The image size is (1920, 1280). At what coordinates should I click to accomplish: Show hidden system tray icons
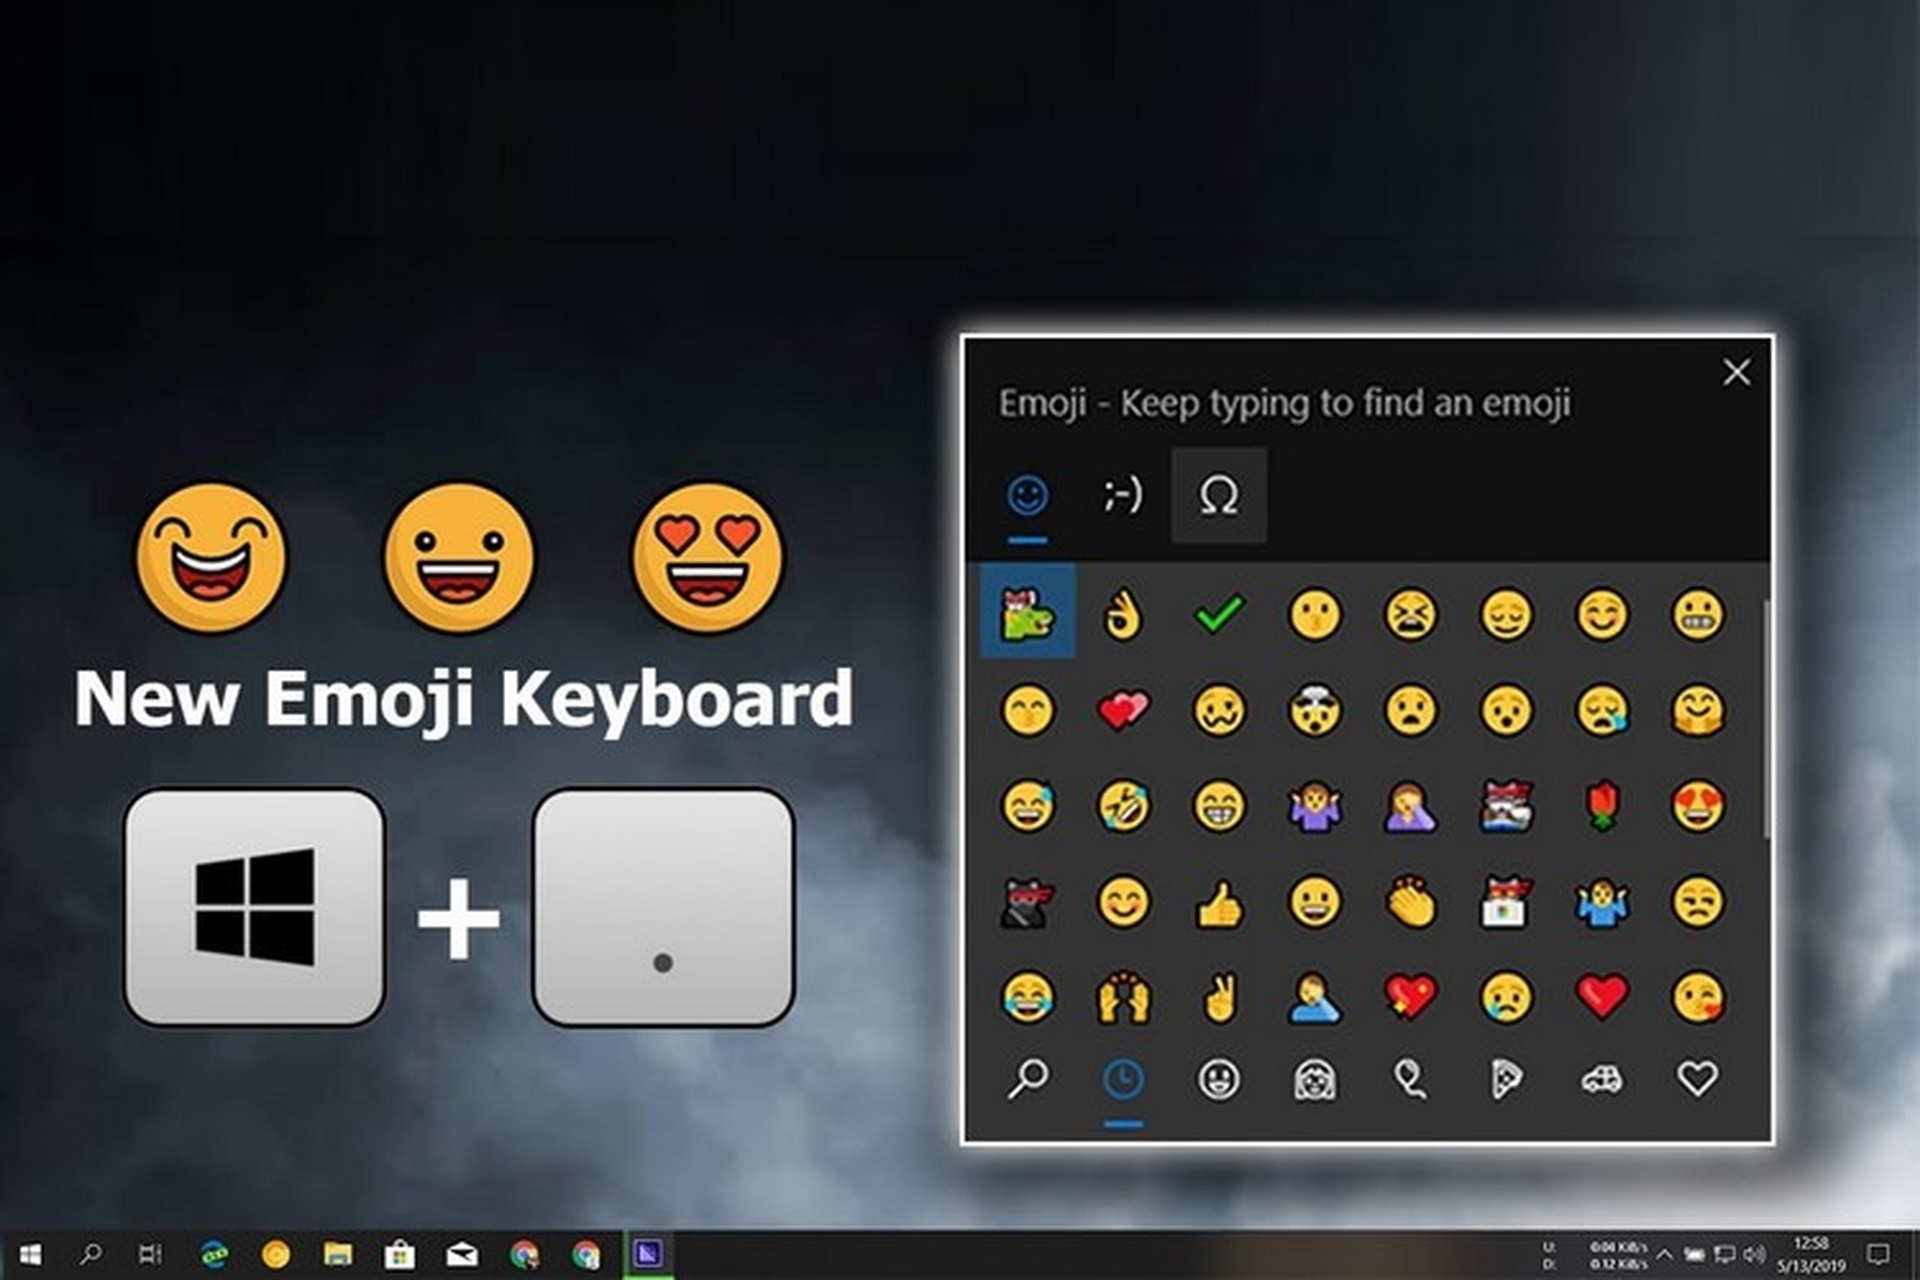click(x=1665, y=1254)
